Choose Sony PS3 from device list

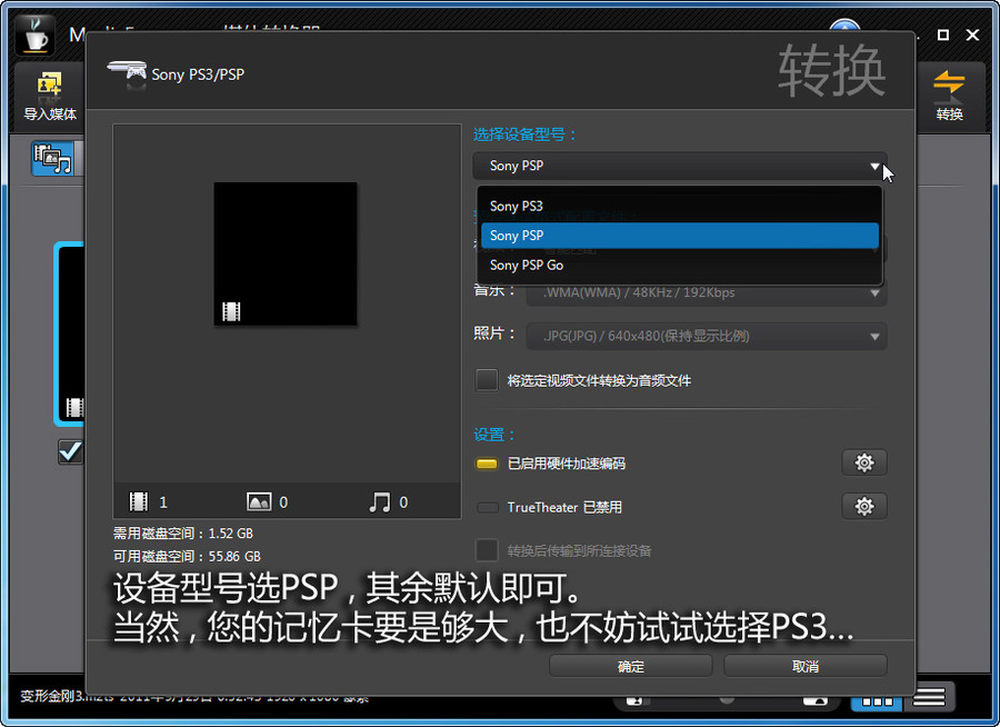tap(679, 206)
